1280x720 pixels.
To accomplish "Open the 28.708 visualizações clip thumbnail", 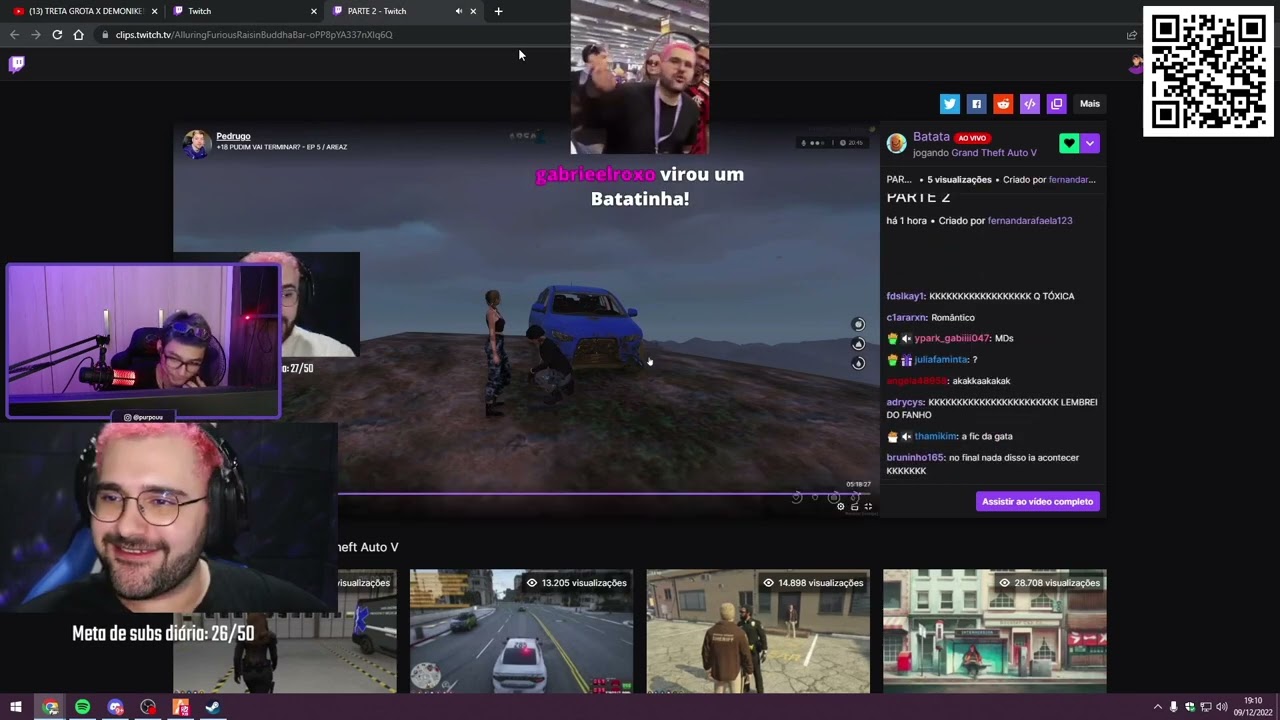I will pyautogui.click(x=995, y=631).
